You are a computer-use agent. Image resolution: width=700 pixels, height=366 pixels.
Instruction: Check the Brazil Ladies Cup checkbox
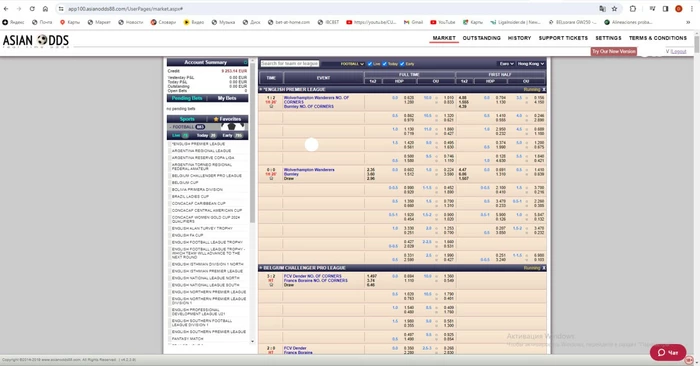click(x=170, y=196)
